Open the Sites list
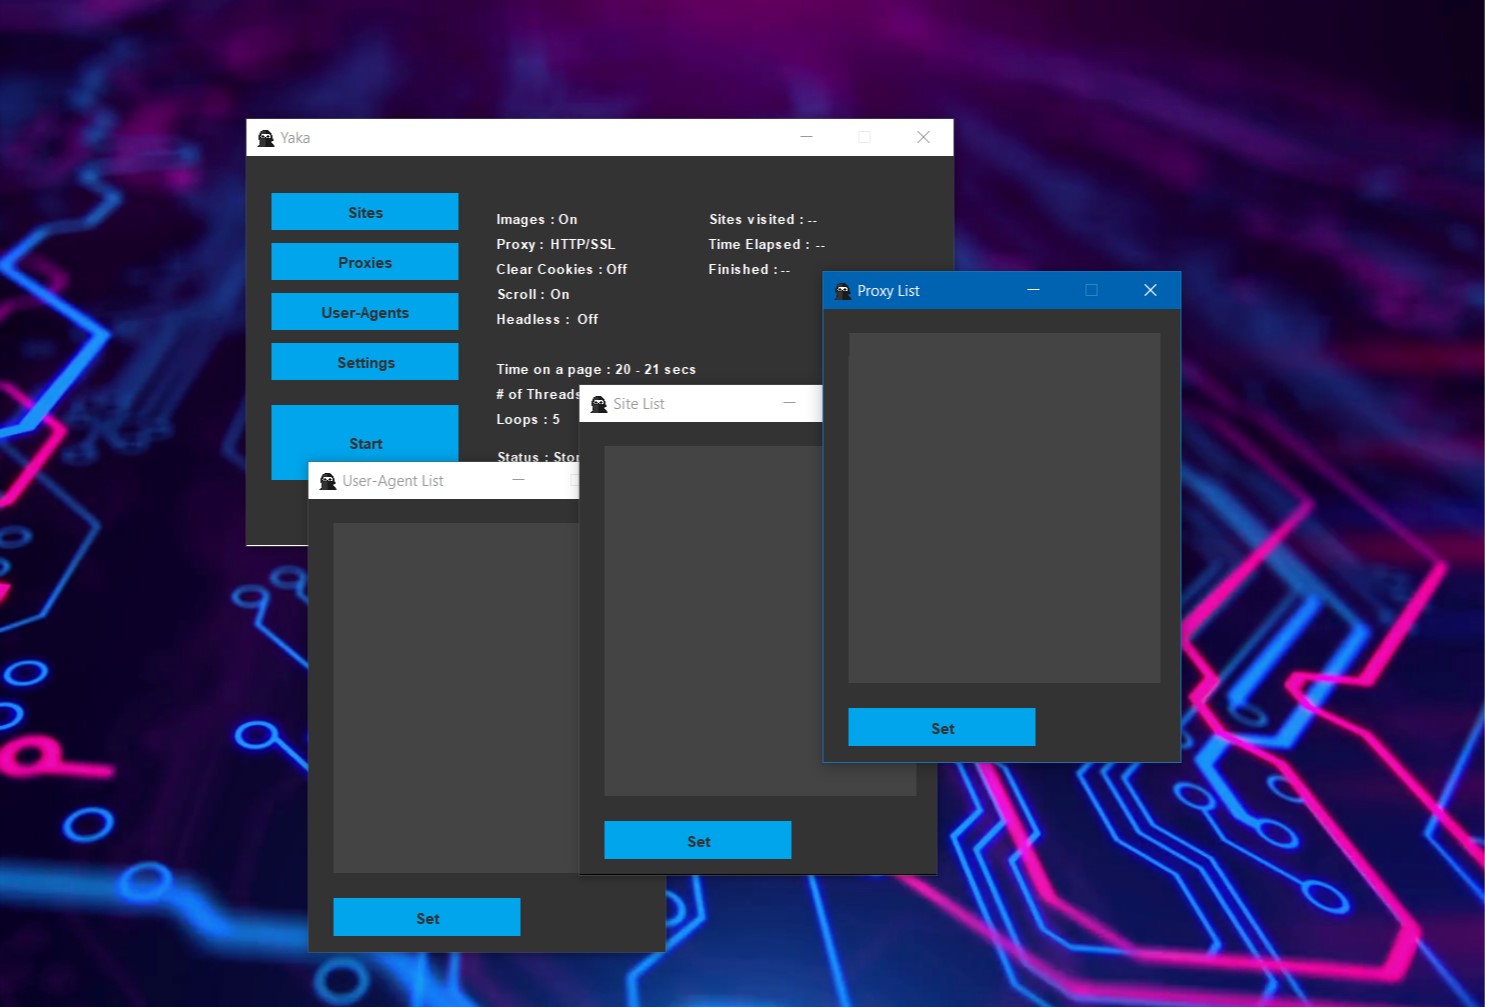The height and width of the screenshot is (1007, 1485). 365,212
